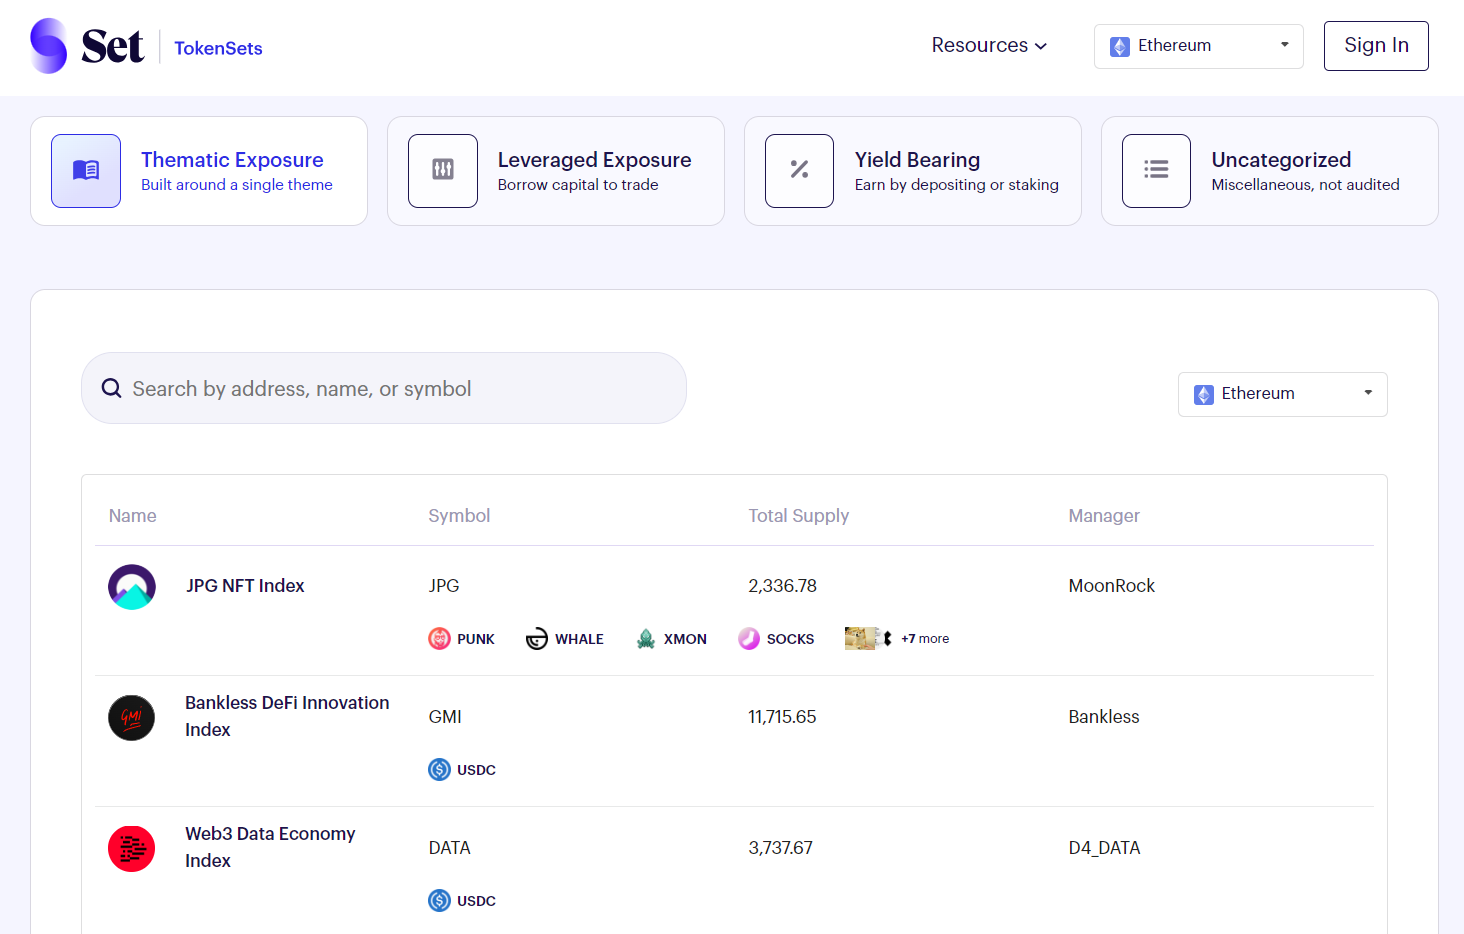
Task: Click the 11,715.65 total supply value
Action: [x=782, y=717]
